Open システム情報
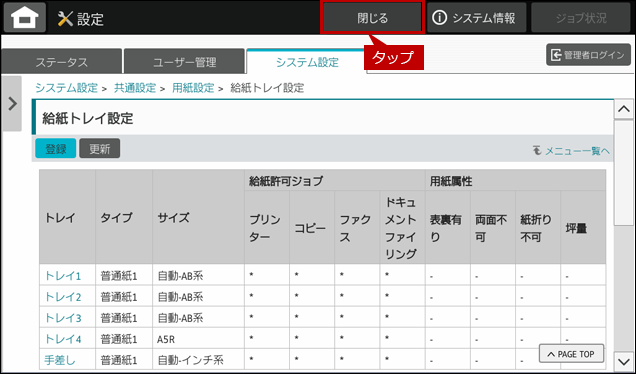Viewport: 636px width, 374px height. pos(476,18)
